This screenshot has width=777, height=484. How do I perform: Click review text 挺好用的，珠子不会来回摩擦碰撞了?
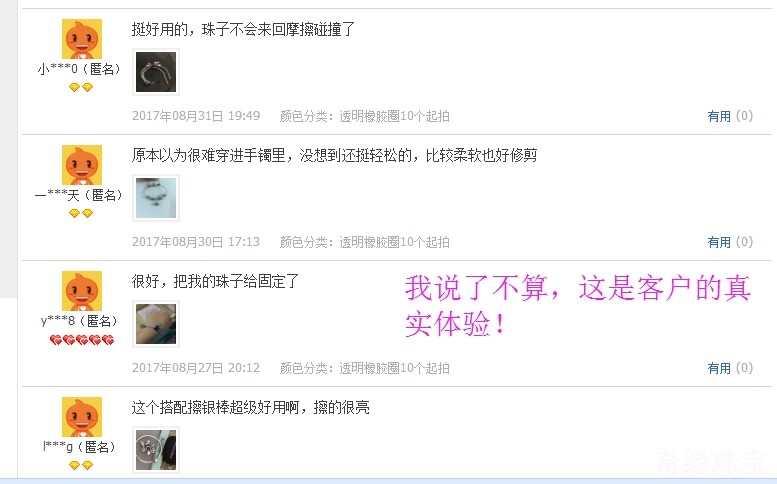[243, 29]
